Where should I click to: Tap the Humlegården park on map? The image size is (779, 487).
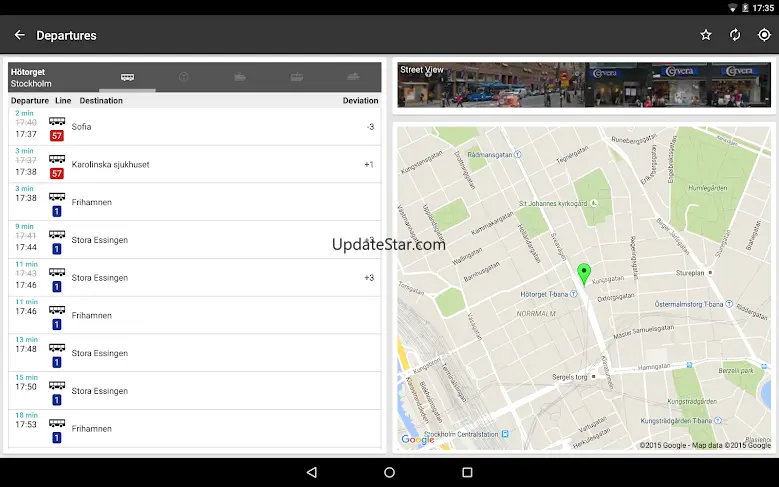point(707,188)
